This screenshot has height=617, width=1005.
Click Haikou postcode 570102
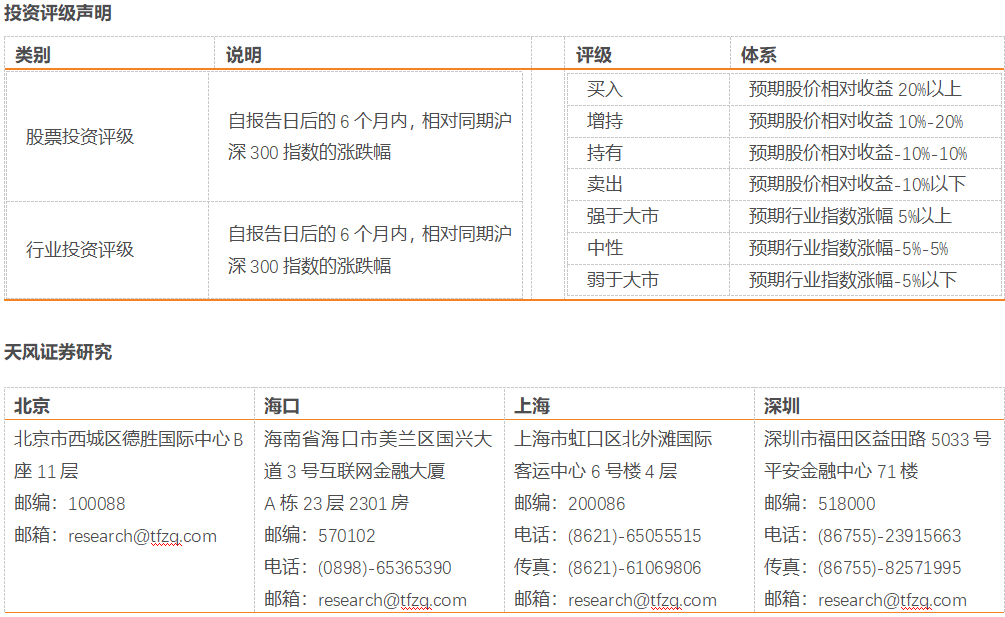pos(347,536)
